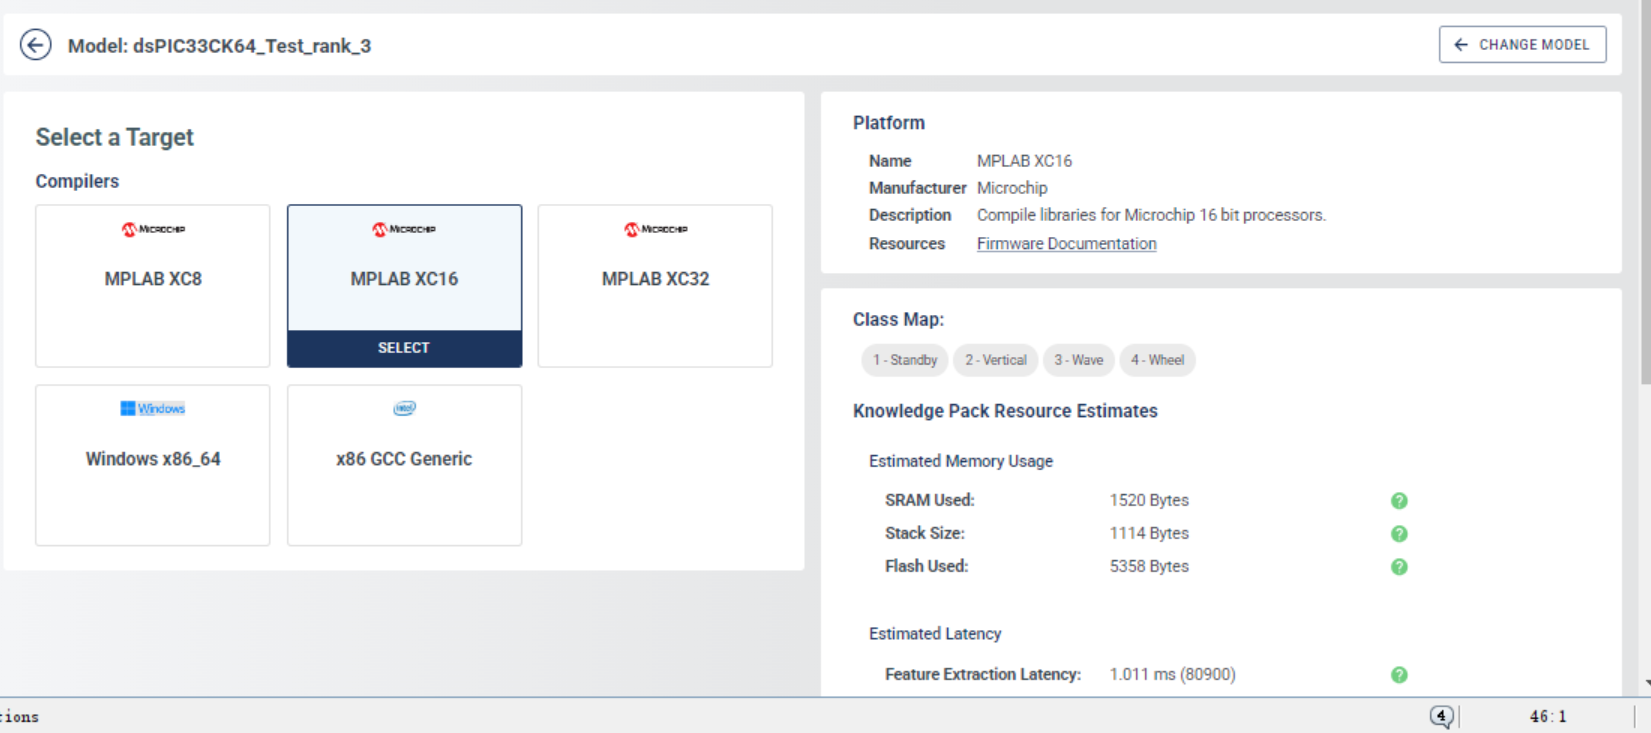This screenshot has height=733, width=1651.
Task: Click the green help icon for Stack Size
Action: 1399,534
